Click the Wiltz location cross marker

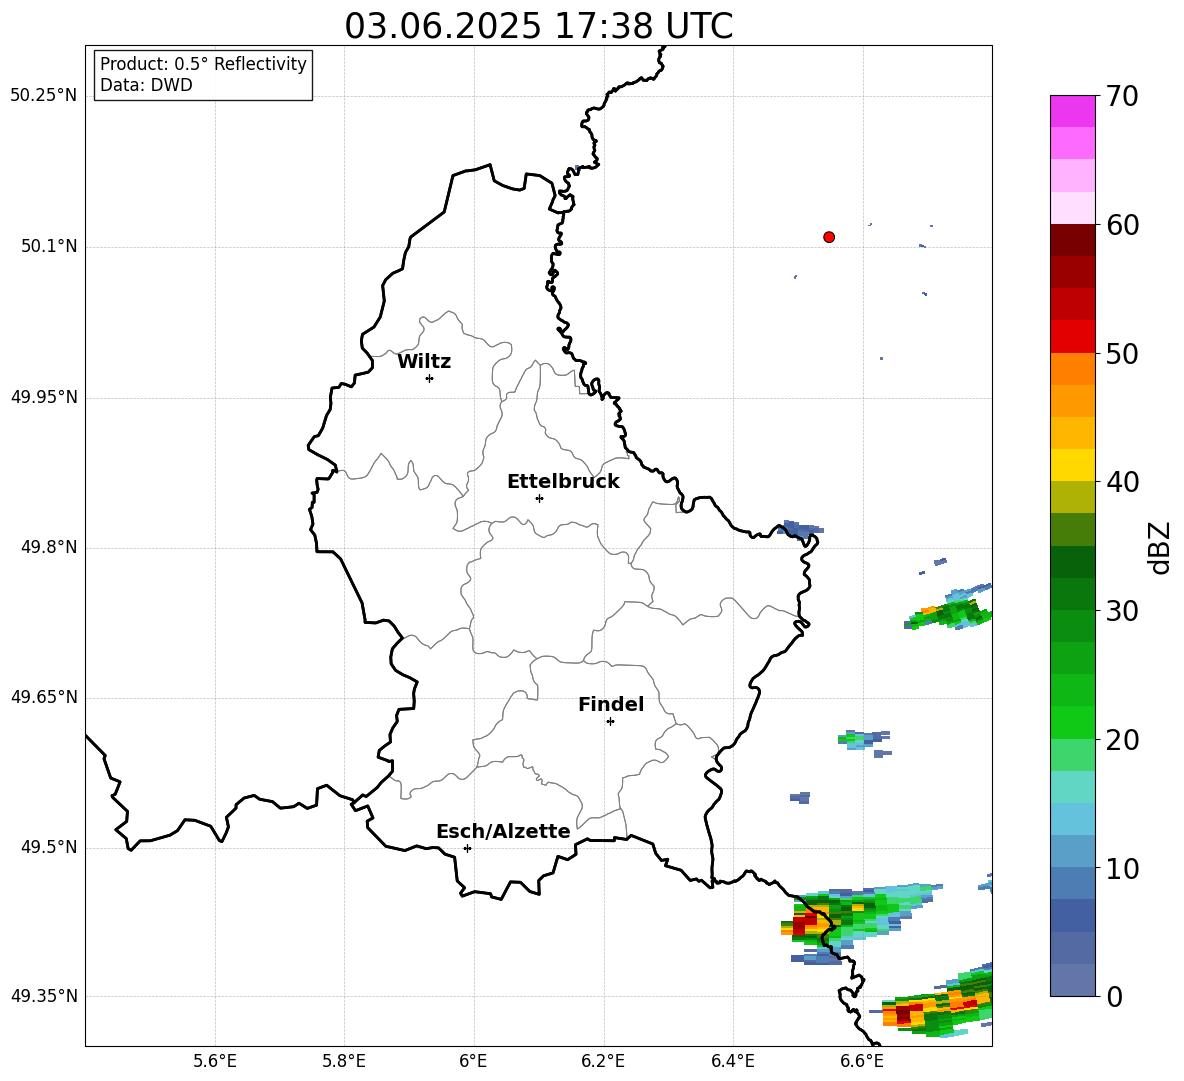(430, 378)
